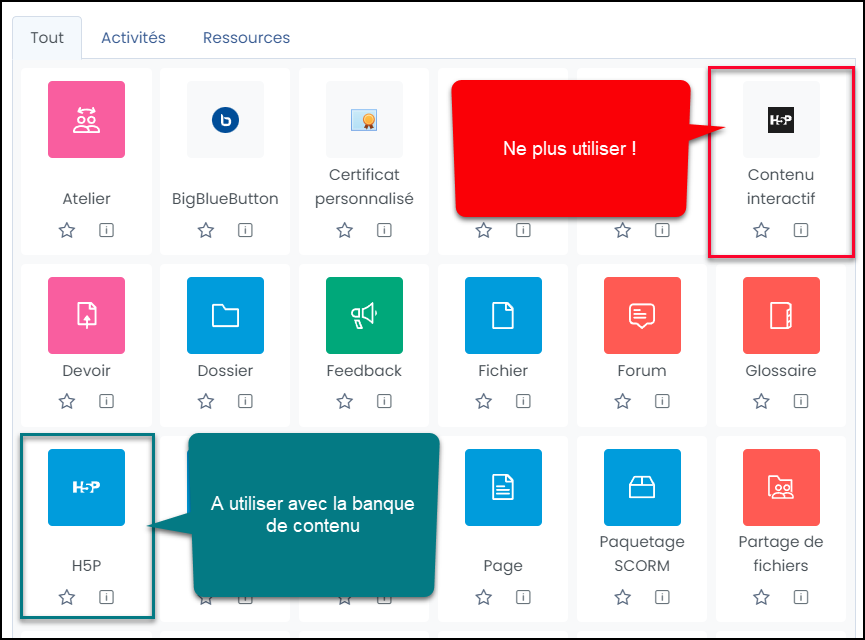Viewport: 865px width, 640px height.
Task: Star the Forum activity
Action: pos(623,401)
